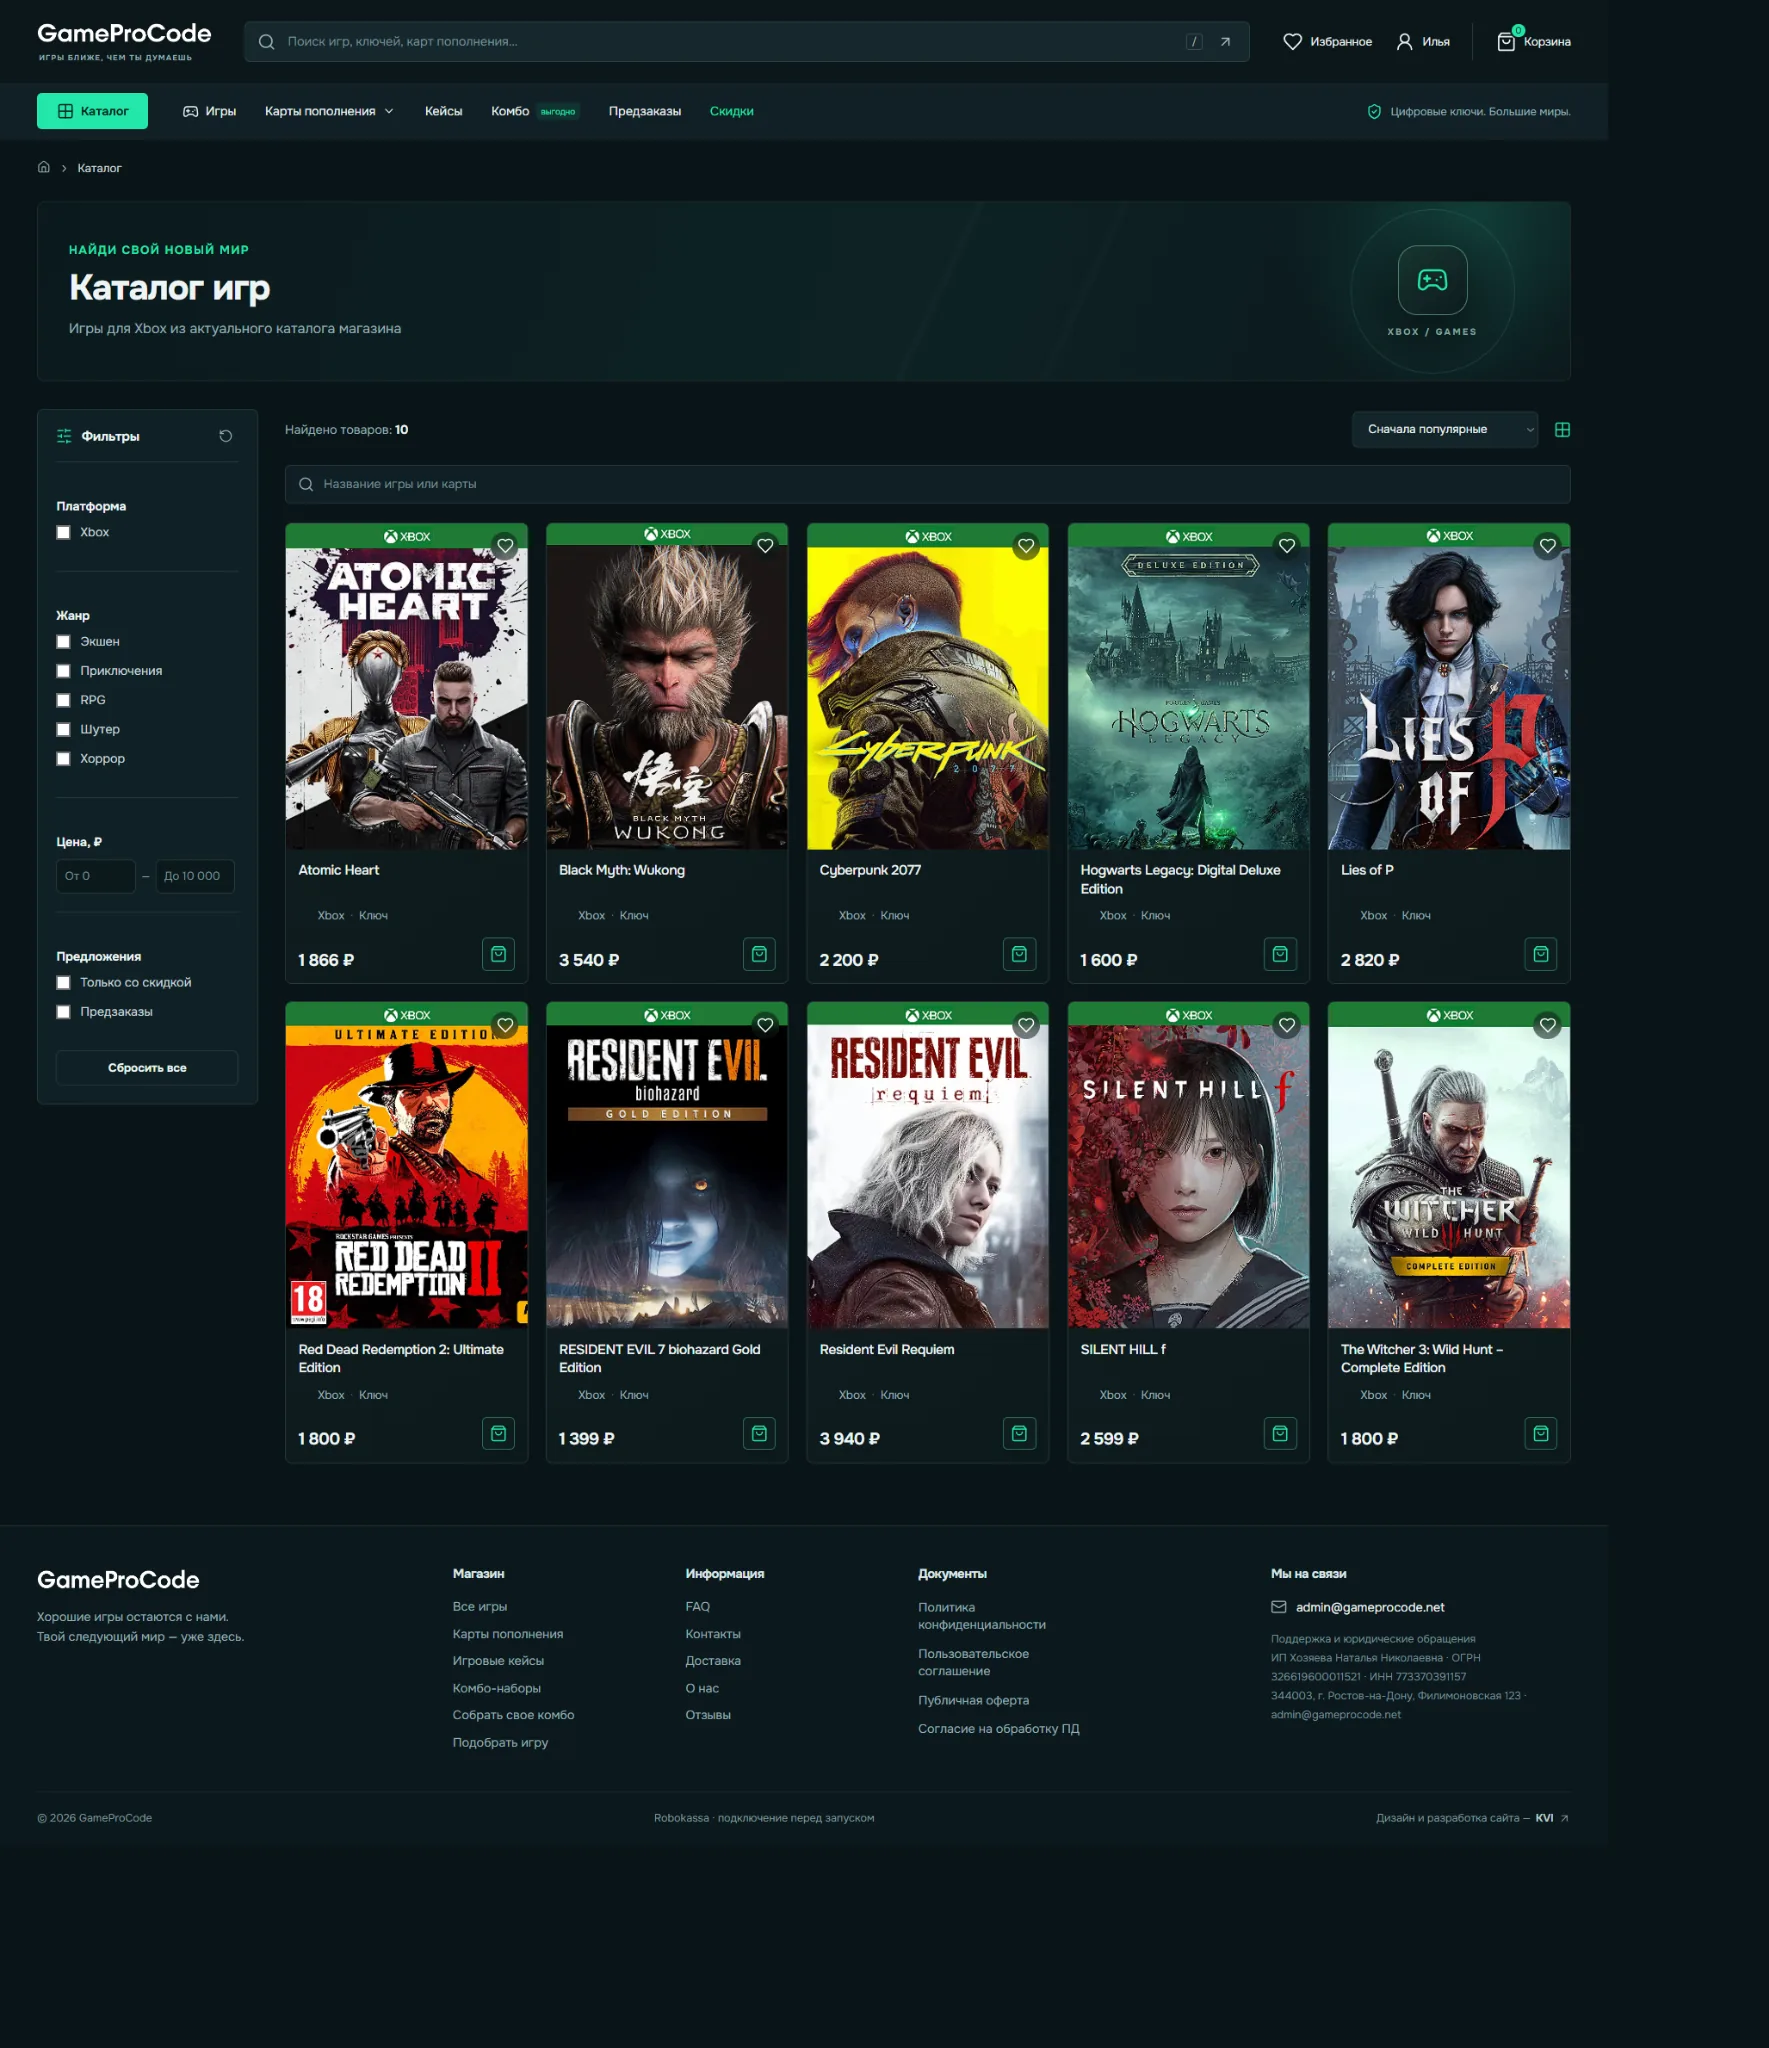Open Кейсы in the nav bar
The width and height of the screenshot is (1769, 2048).
443,111
